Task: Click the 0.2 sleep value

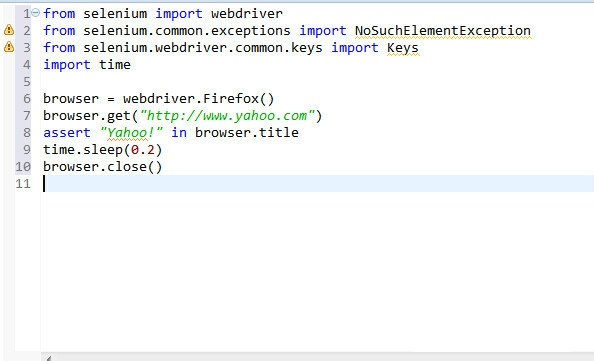Action: click(143, 150)
